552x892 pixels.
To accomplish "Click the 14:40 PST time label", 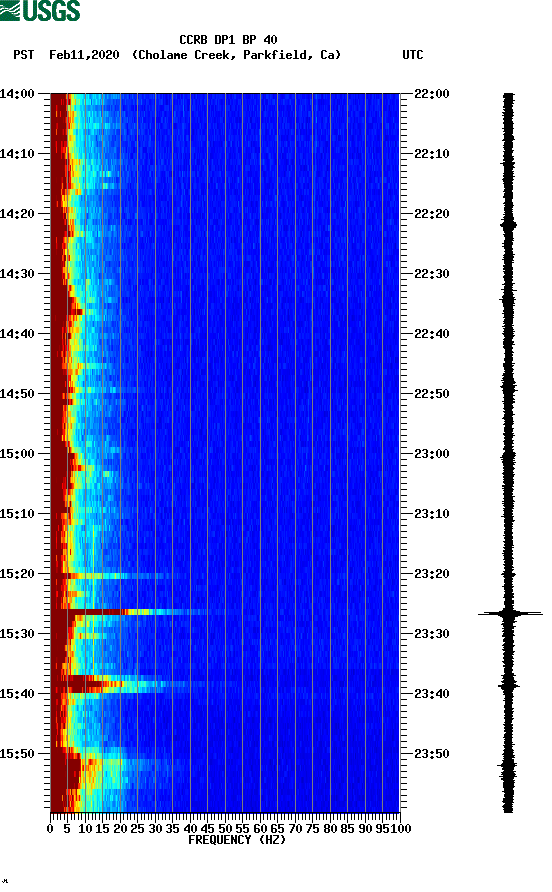I will 17,334.
